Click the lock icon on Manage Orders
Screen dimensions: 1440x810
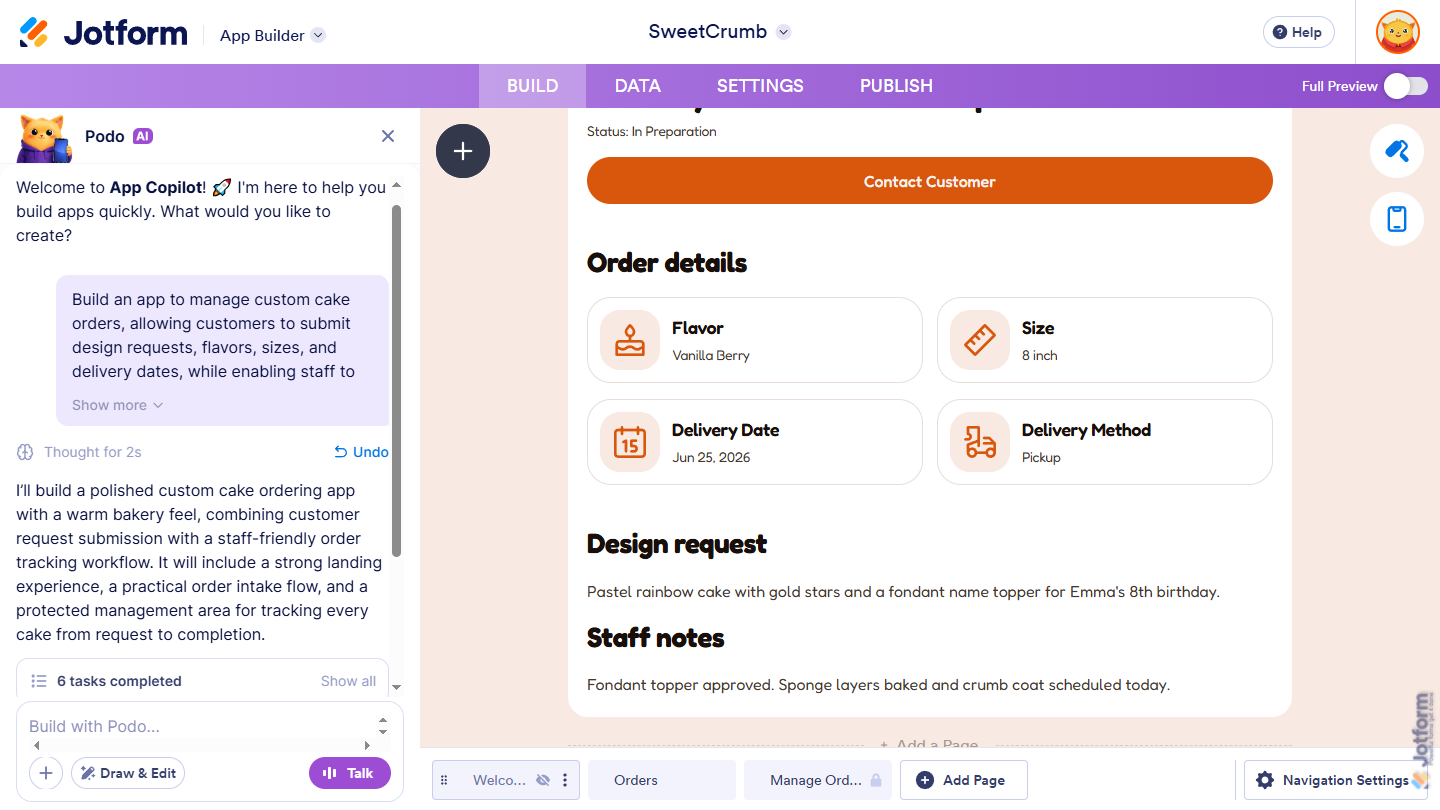pyautogui.click(x=876, y=780)
